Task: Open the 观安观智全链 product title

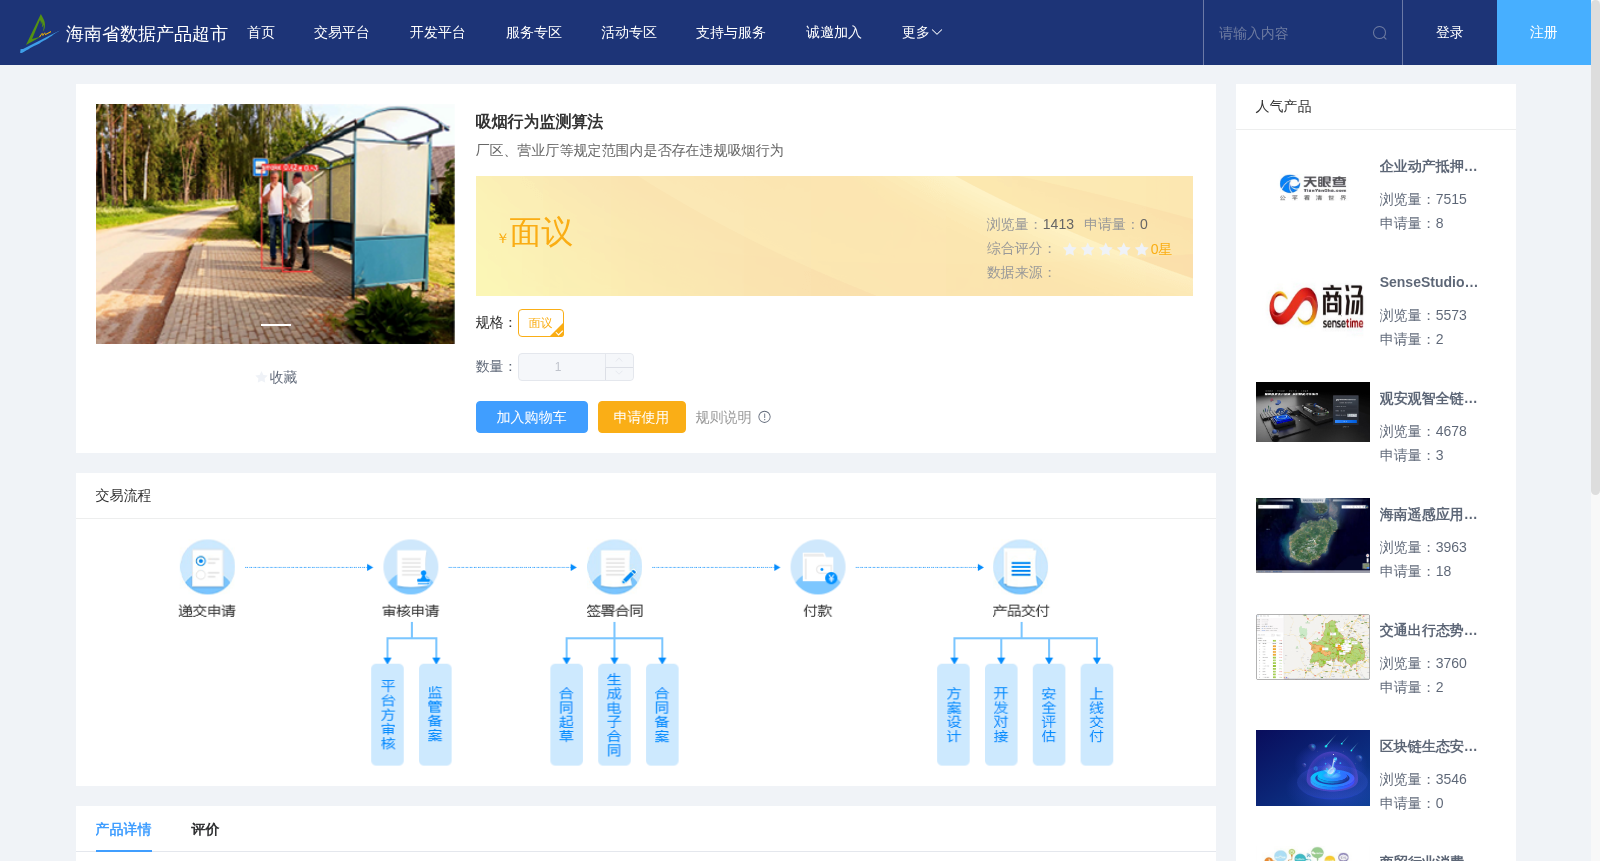Action: pyautogui.click(x=1428, y=399)
